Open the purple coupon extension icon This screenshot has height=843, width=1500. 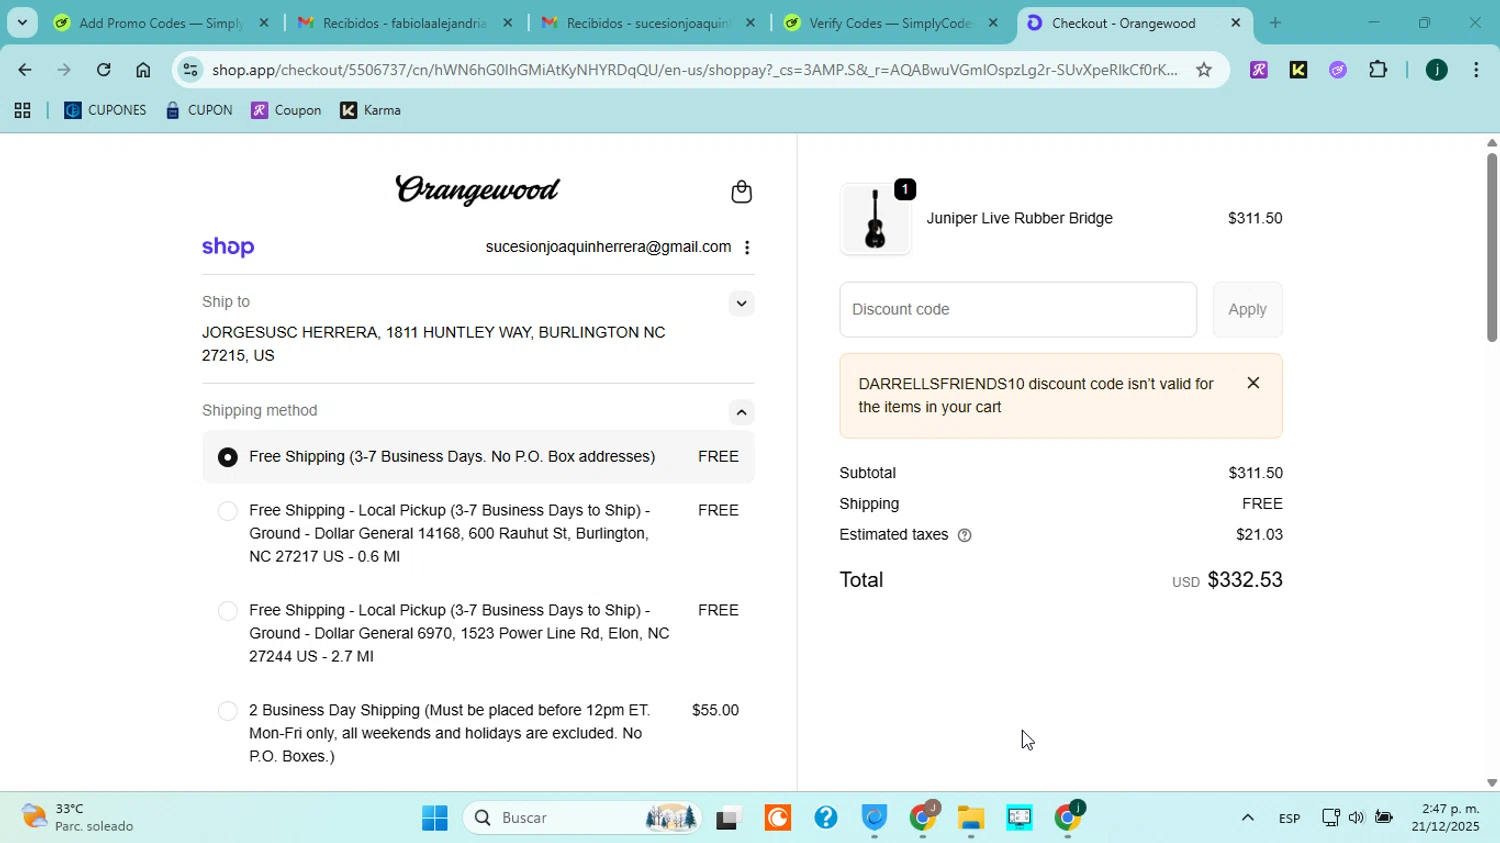pos(1259,70)
